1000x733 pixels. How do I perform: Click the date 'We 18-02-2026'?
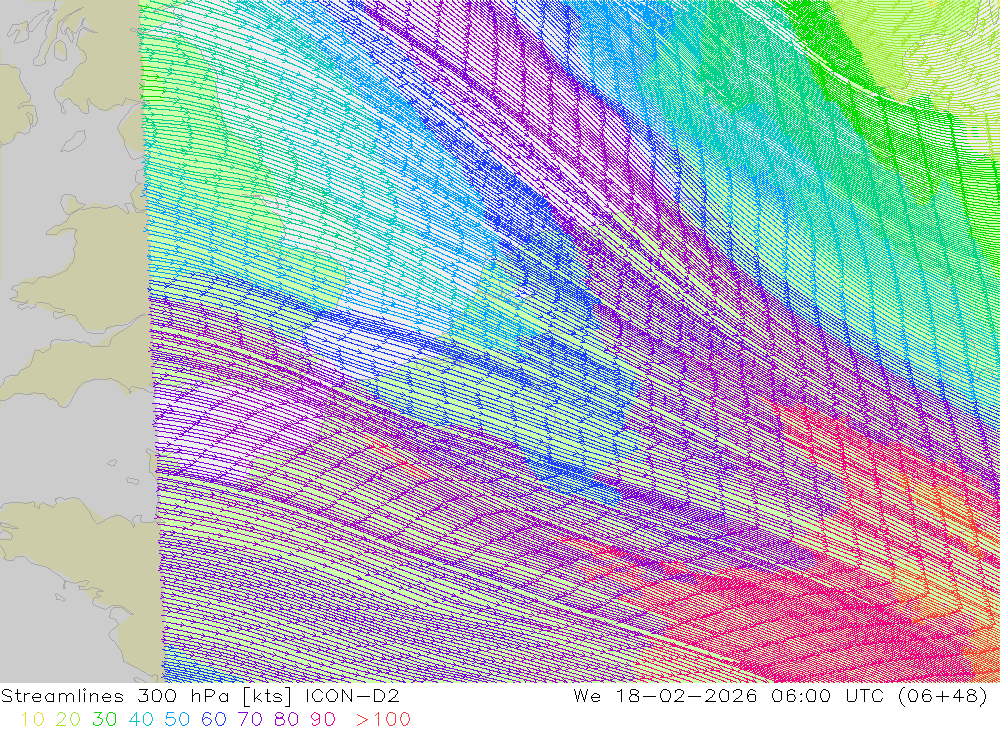pyautogui.click(x=665, y=695)
